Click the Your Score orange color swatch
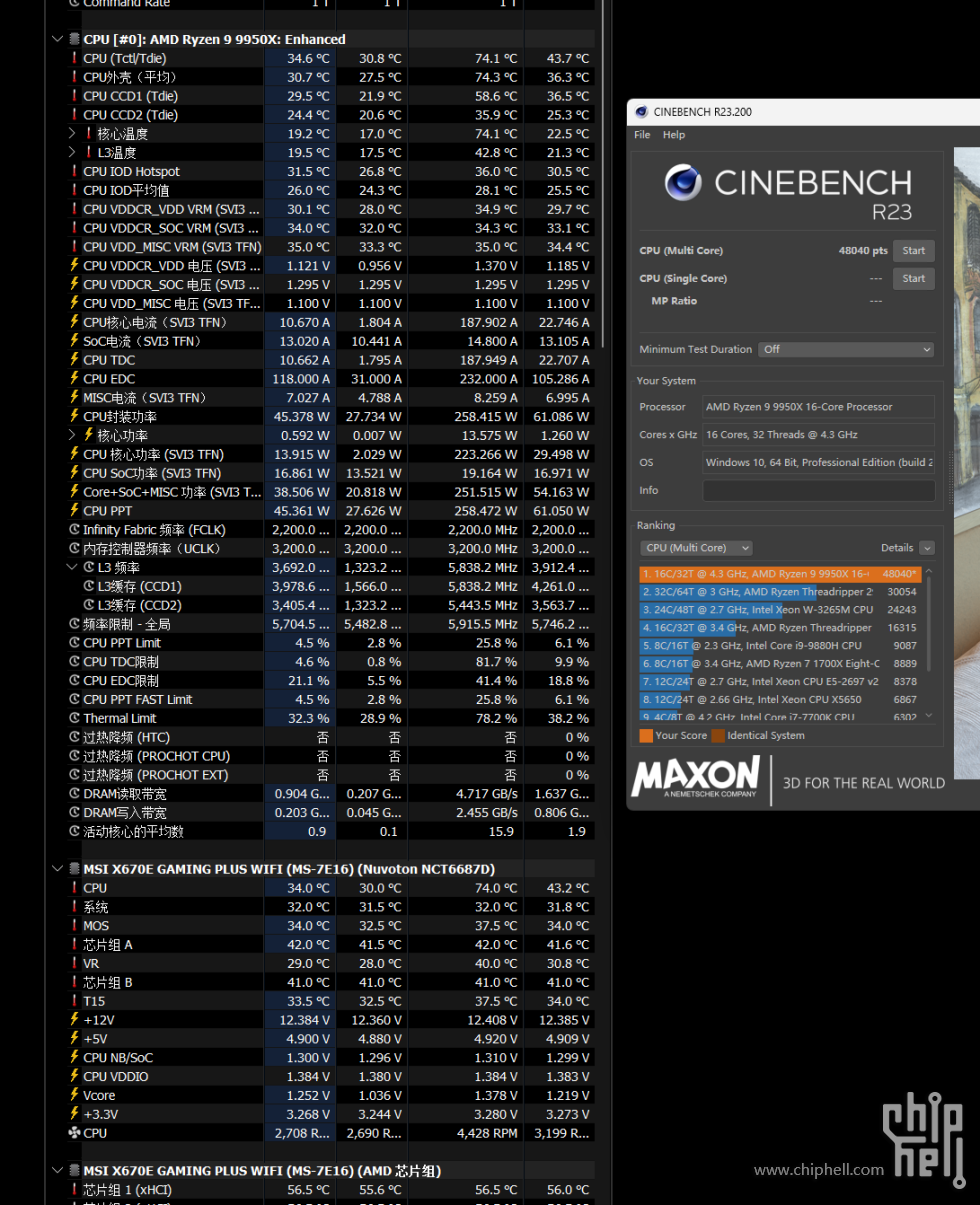The image size is (980, 1205). click(x=646, y=736)
